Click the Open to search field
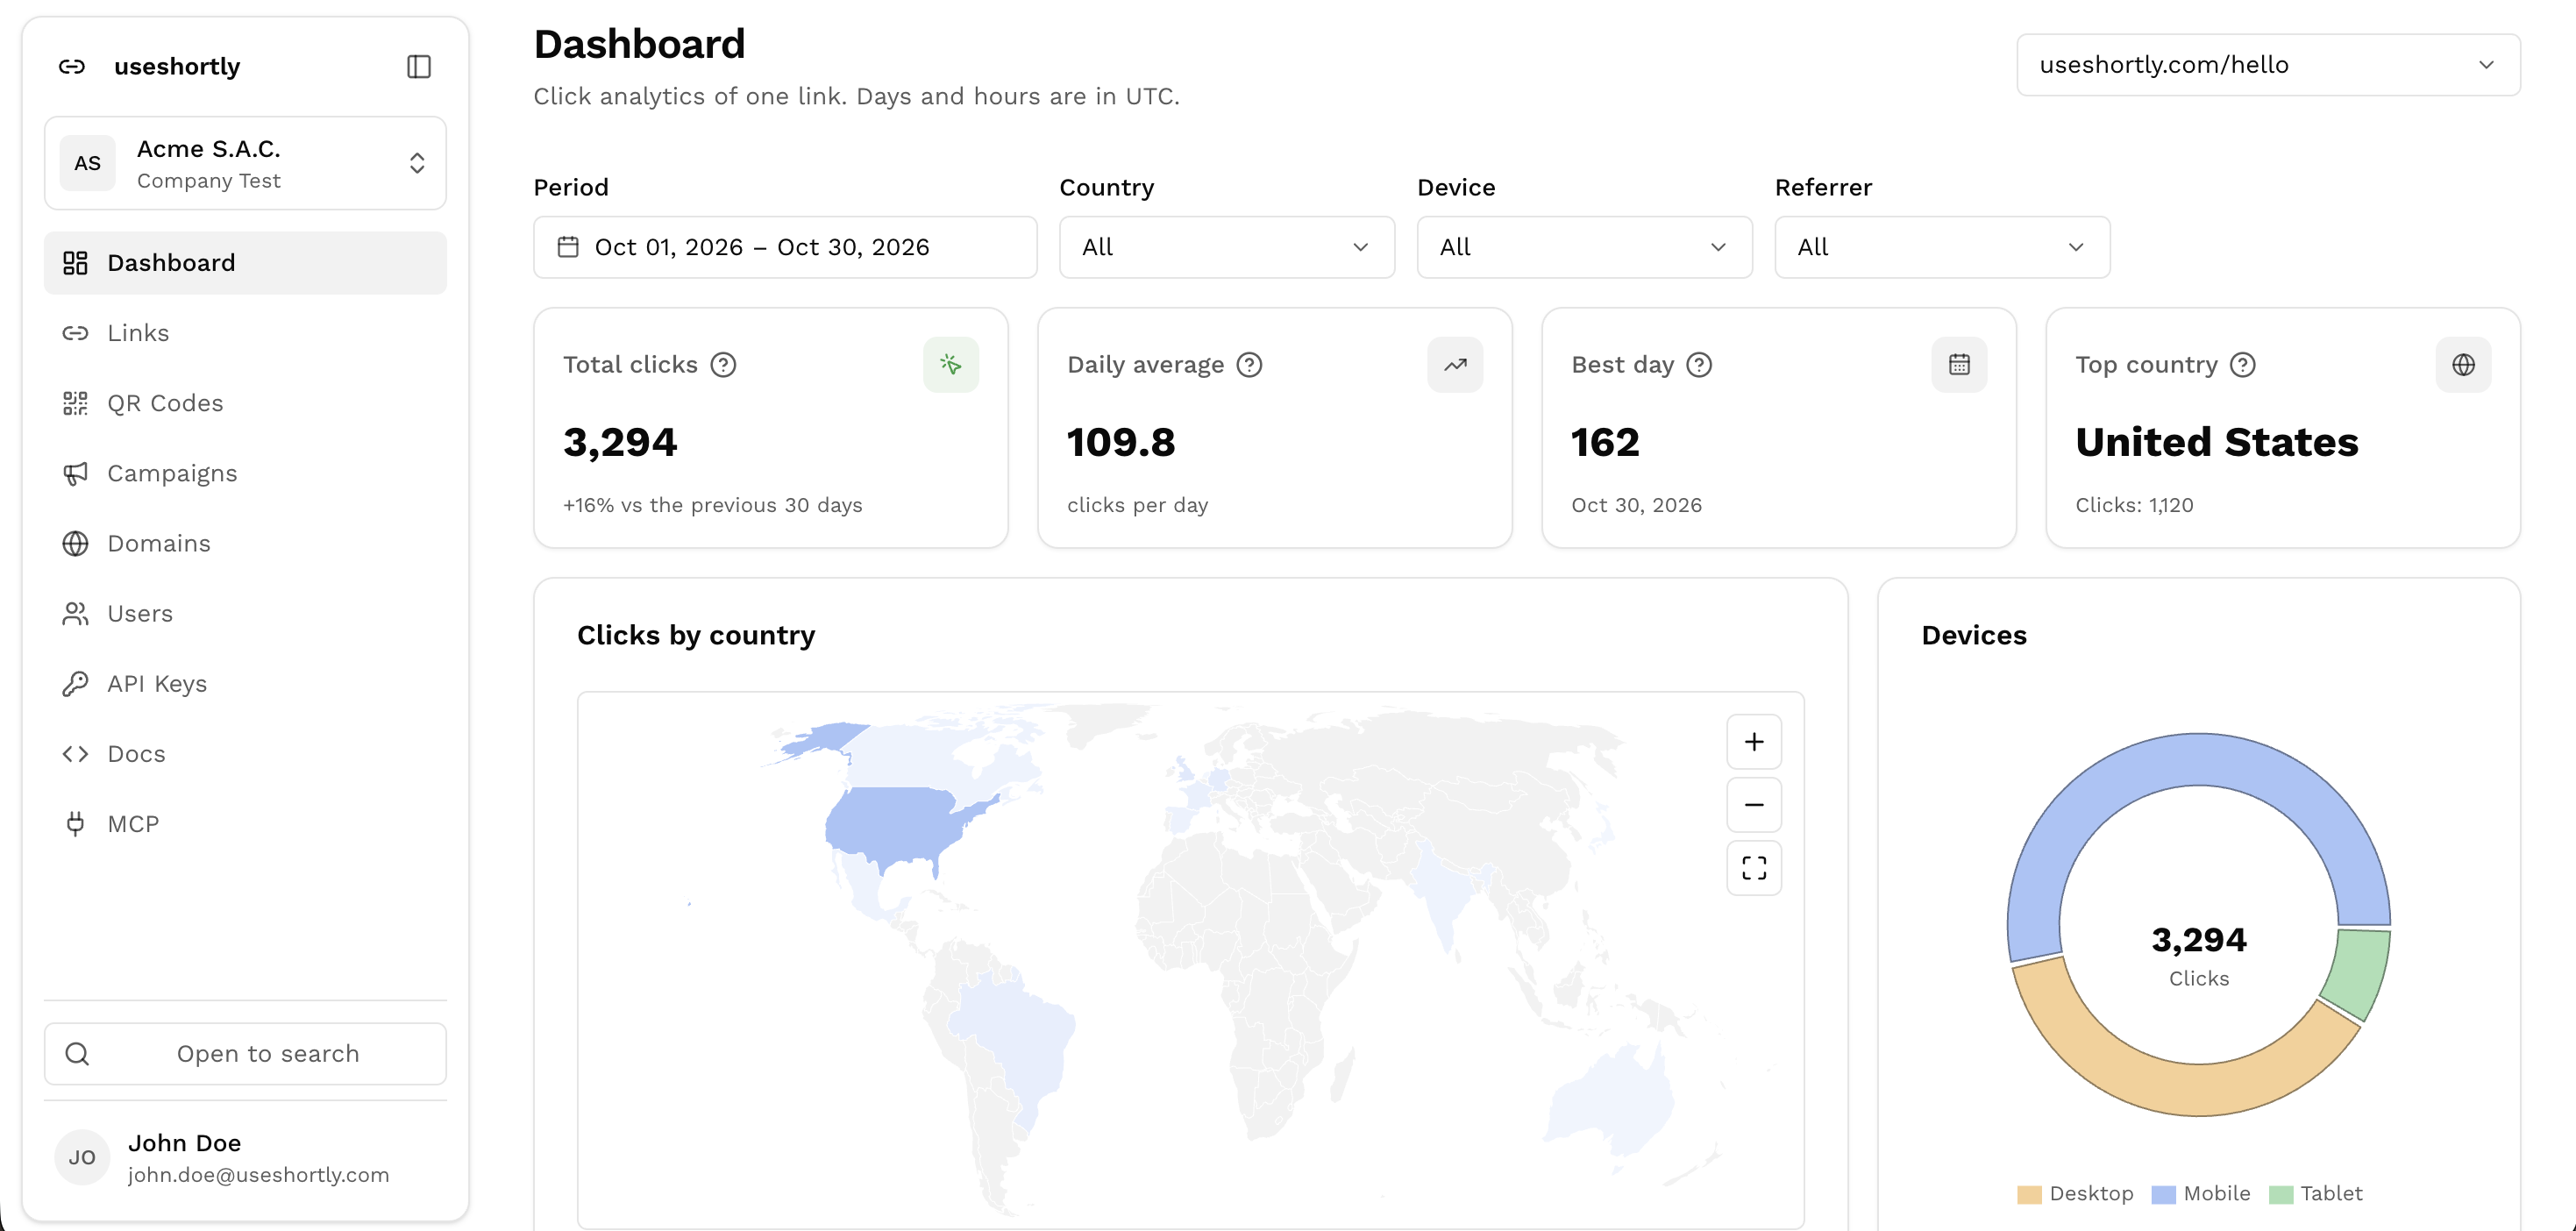Screen dimensions: 2576x1231 pos(245,1054)
